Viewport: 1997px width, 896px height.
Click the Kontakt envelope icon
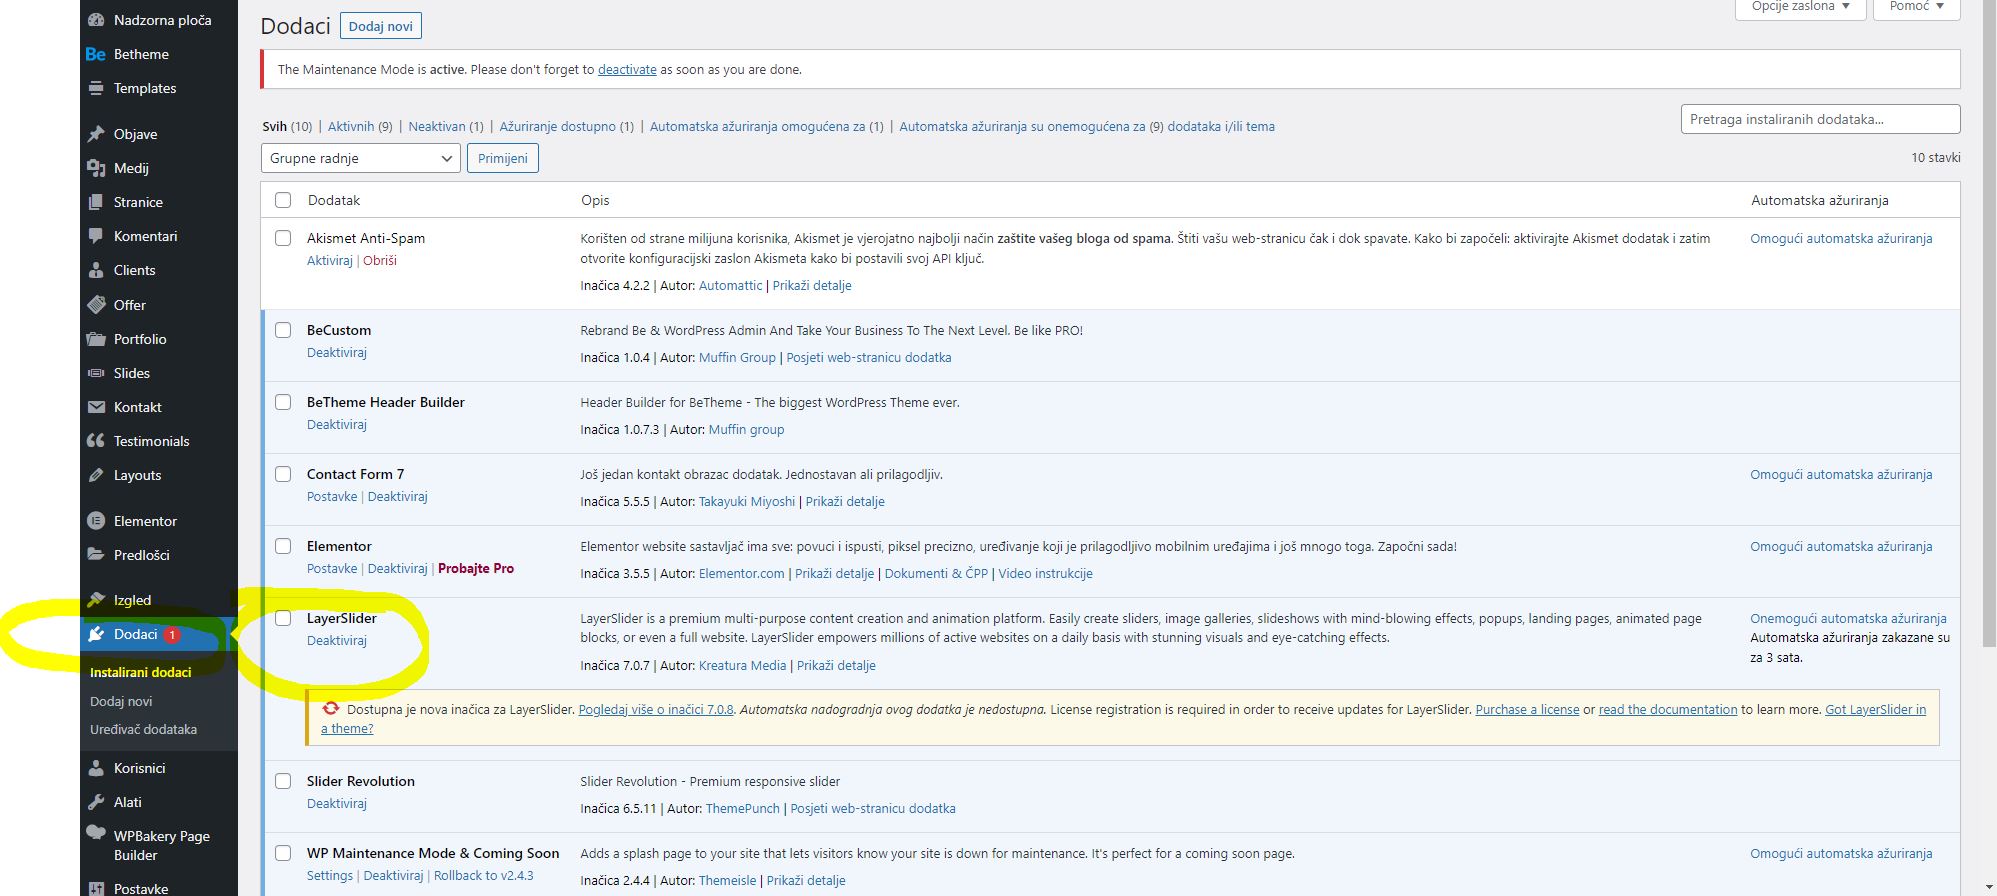pos(96,407)
